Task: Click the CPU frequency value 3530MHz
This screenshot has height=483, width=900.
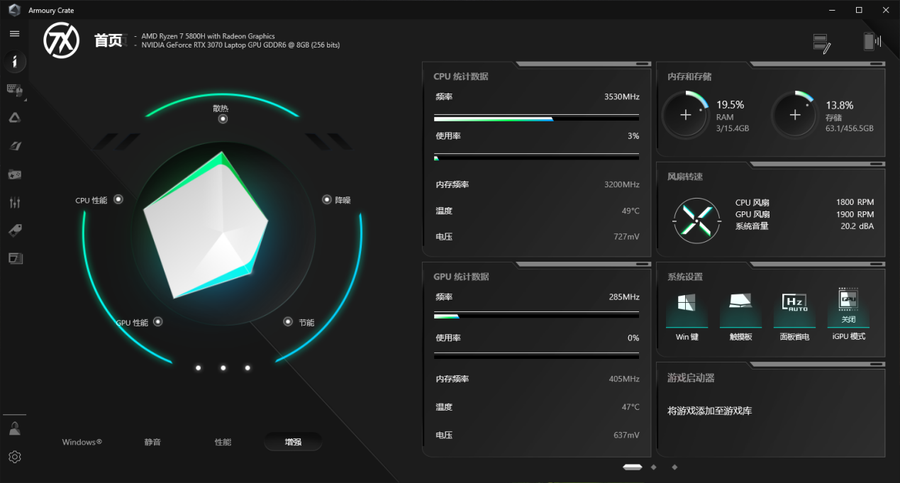Action: [x=622, y=96]
